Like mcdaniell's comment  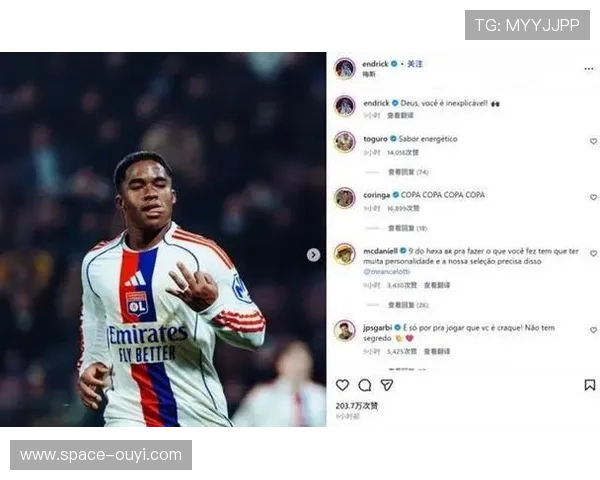pos(593,253)
